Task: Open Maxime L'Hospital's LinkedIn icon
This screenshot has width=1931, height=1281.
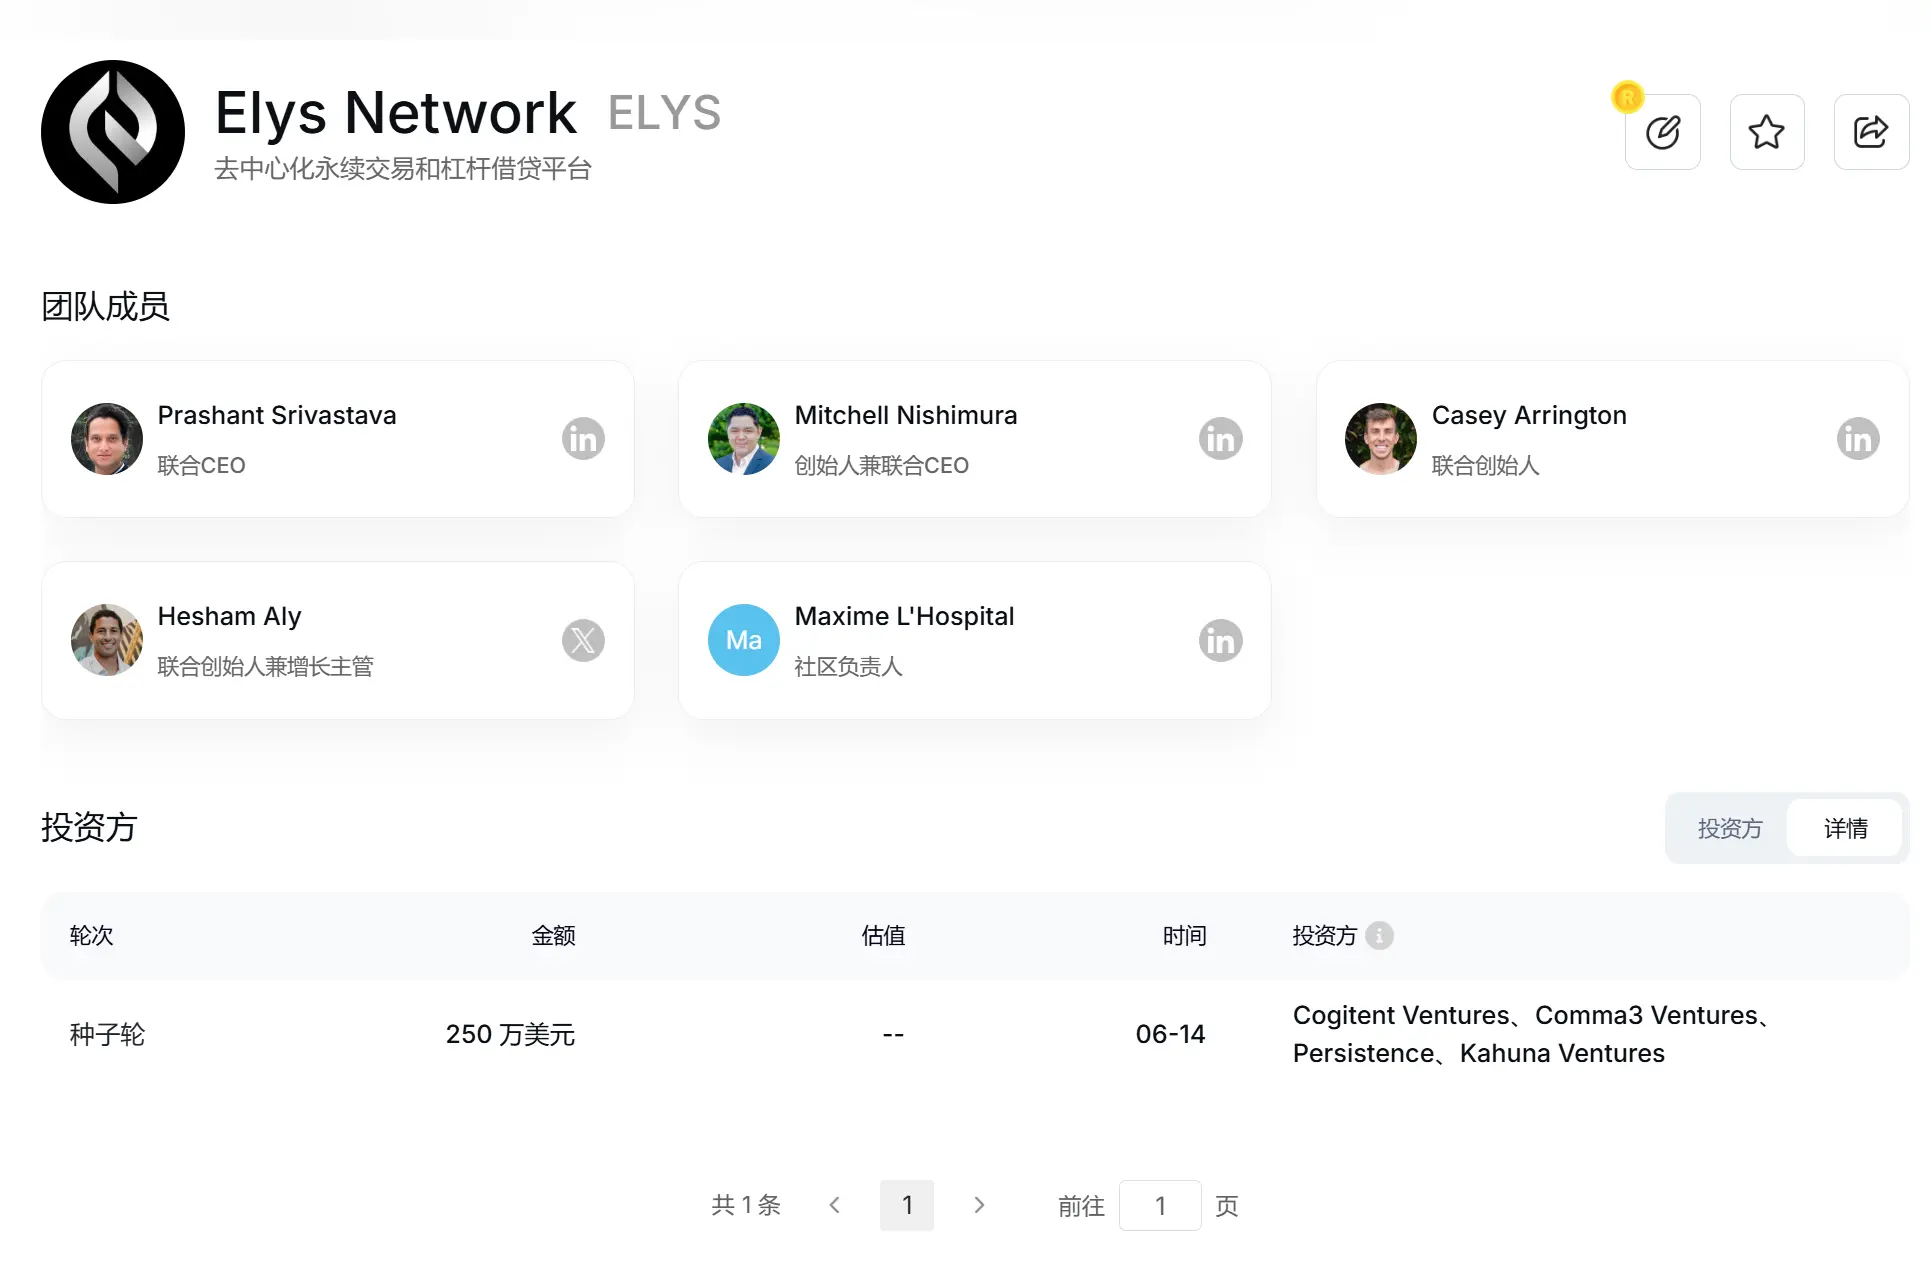Action: 1220,640
